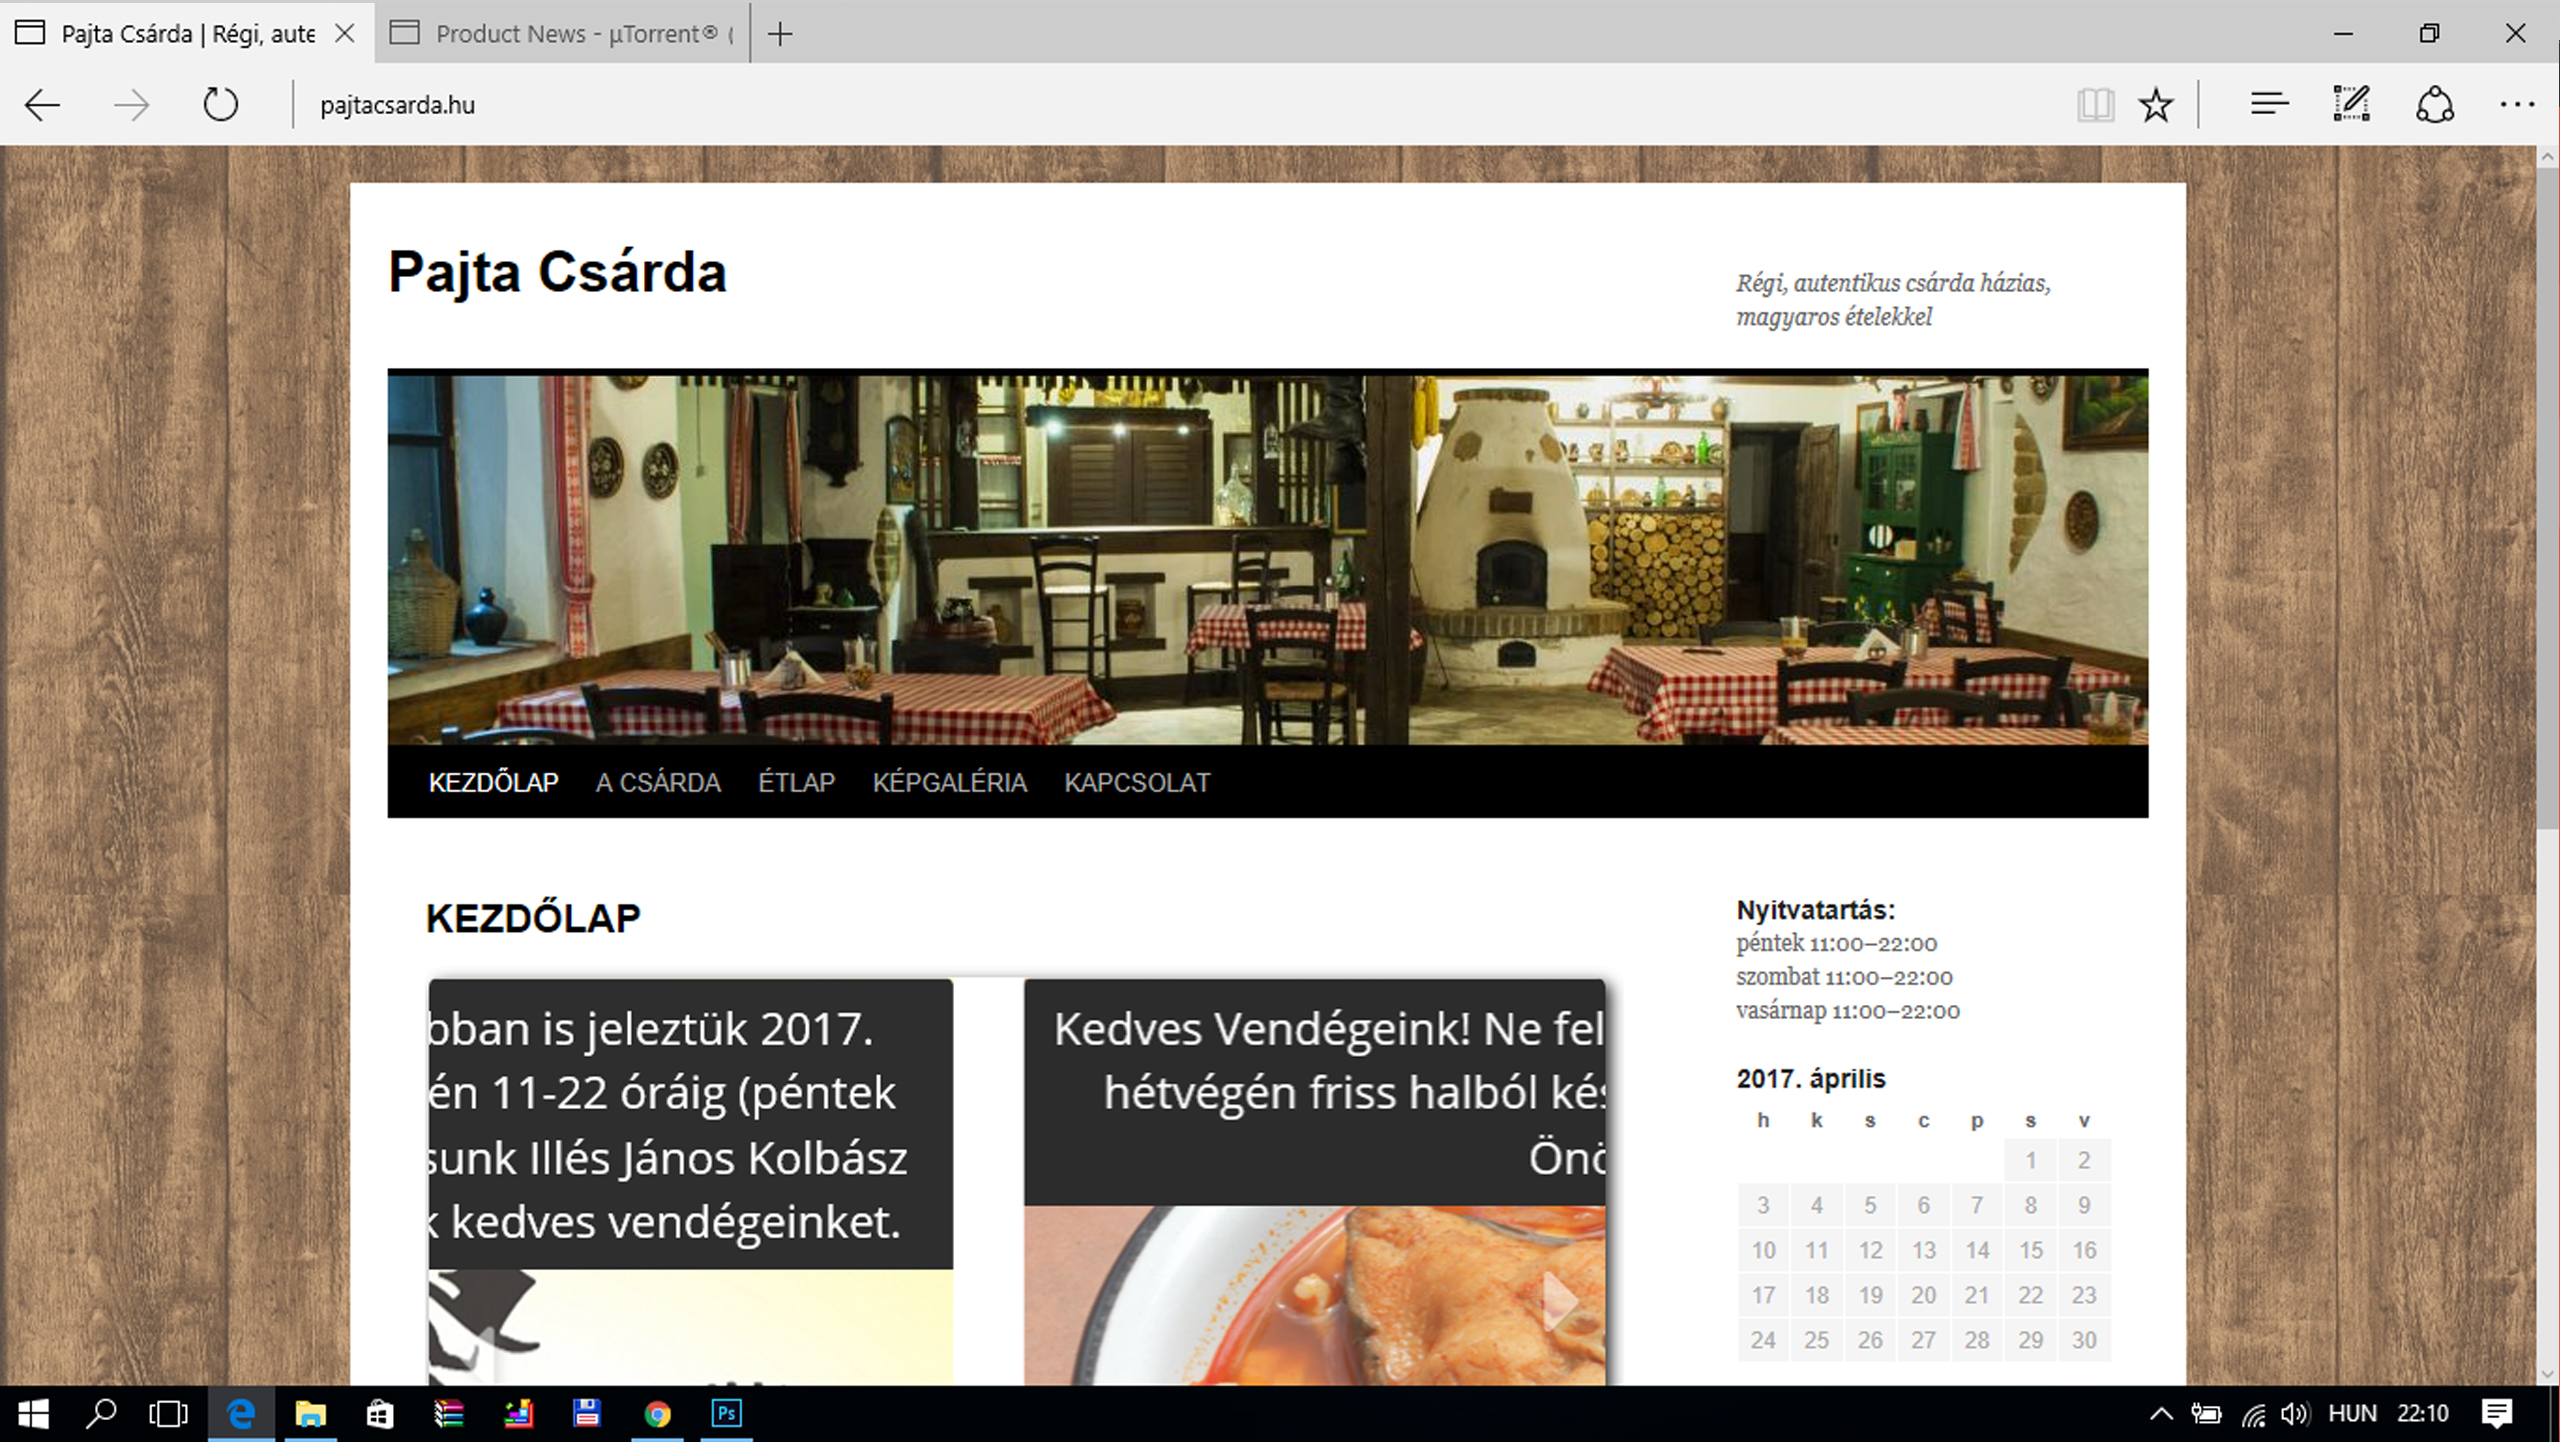2560x1442 pixels.
Task: Click the page vertical scrollbar thumb
Action: coord(2548,497)
